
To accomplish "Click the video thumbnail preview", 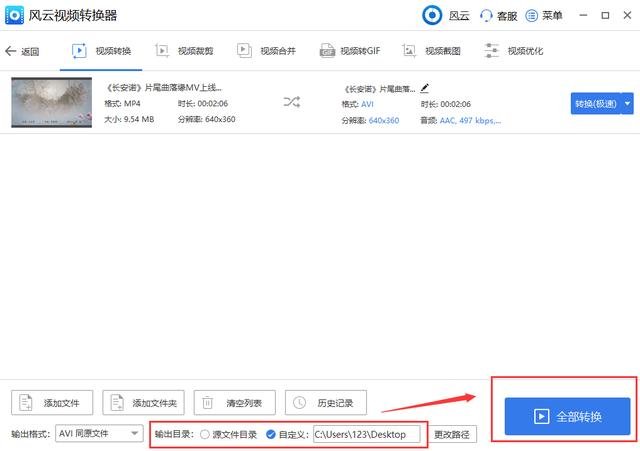I will coord(51,102).
